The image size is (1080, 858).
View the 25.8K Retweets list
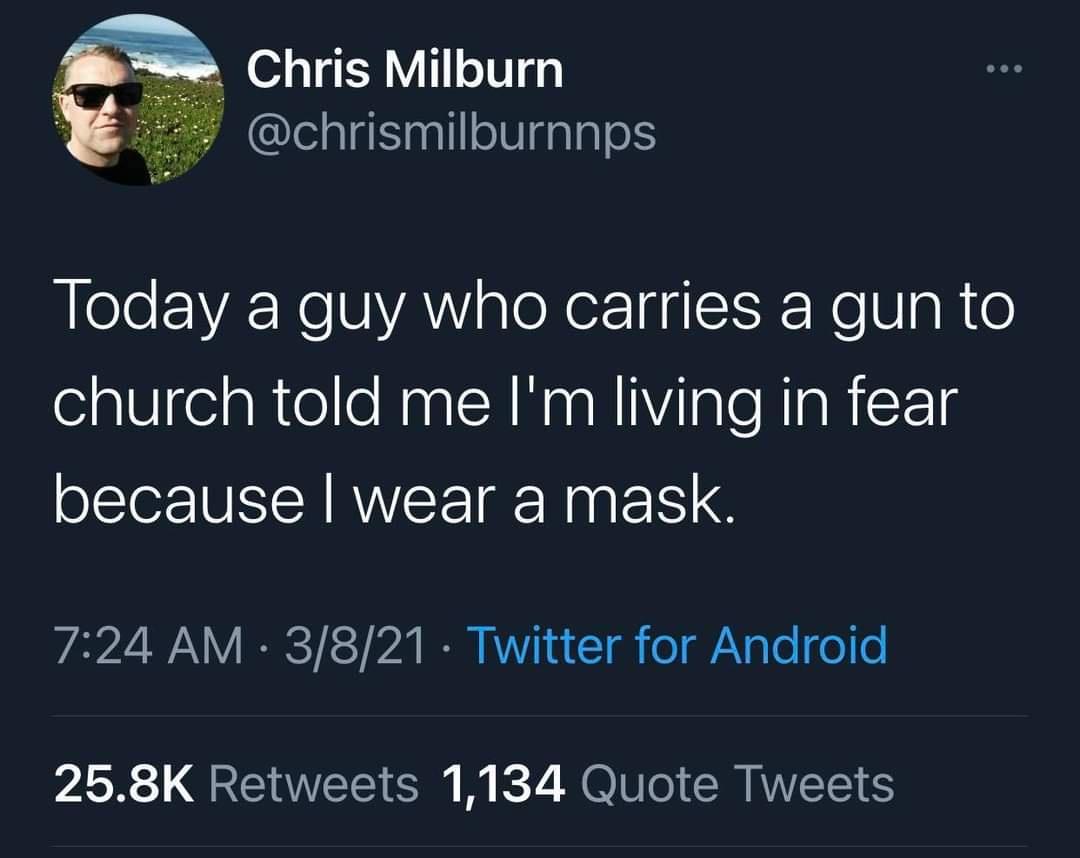236,784
